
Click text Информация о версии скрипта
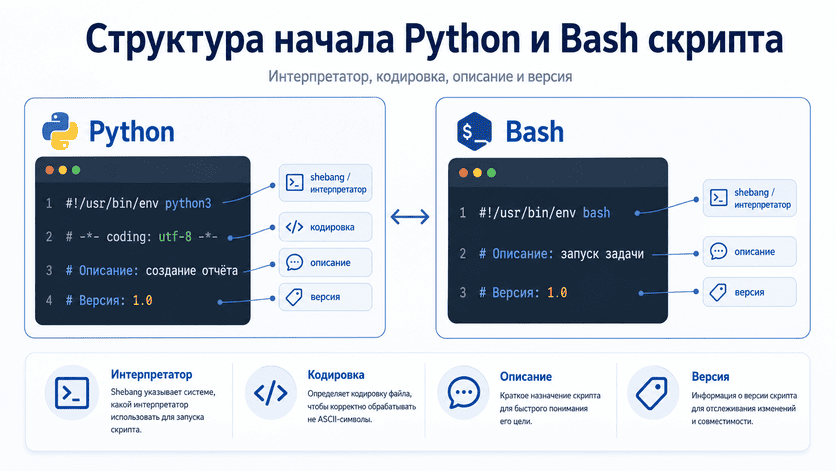pos(744,396)
